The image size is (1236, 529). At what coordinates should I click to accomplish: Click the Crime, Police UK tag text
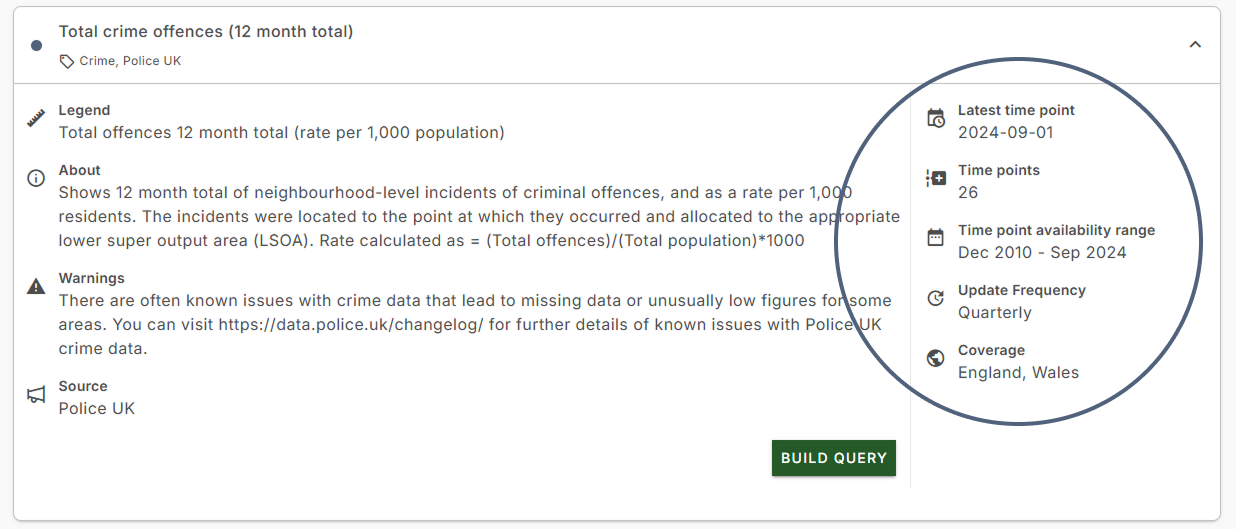tap(130, 61)
